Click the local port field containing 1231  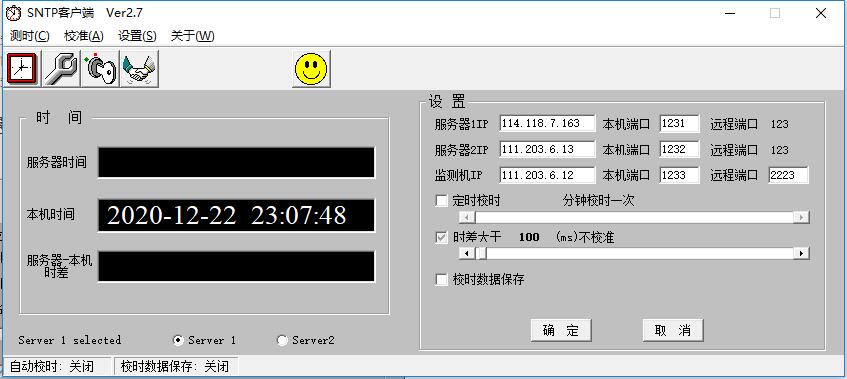tap(679, 124)
